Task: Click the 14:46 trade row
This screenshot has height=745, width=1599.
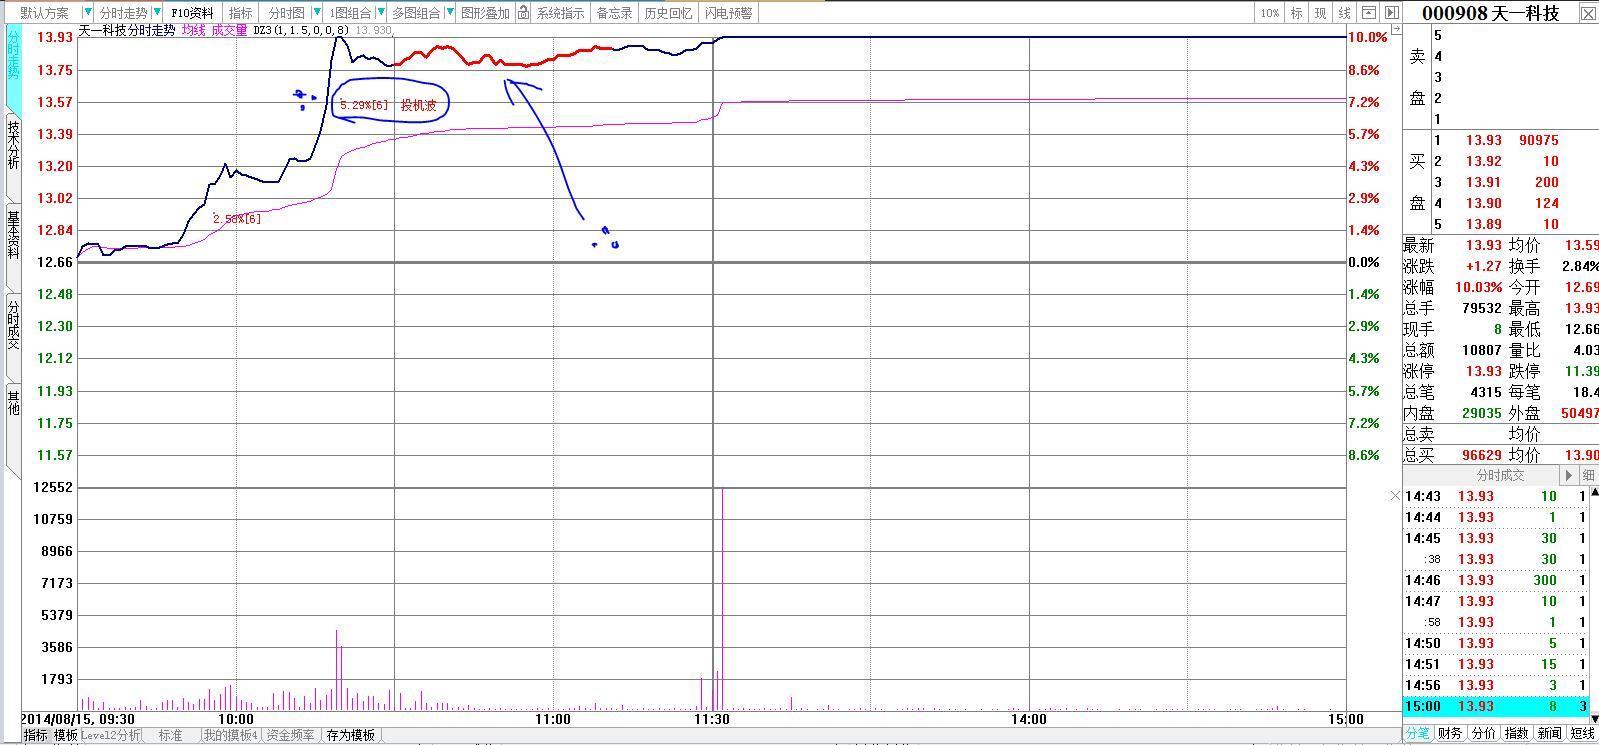Action: 1496,580
